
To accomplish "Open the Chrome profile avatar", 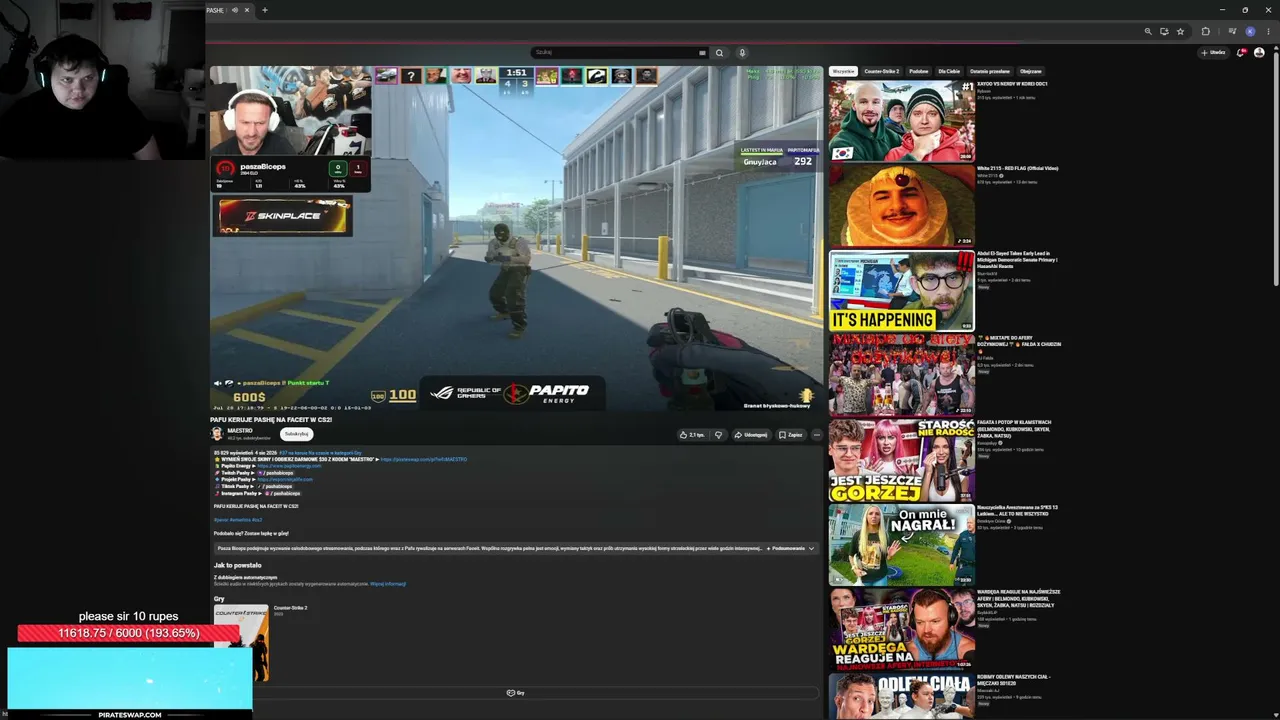I will [x=1250, y=31].
